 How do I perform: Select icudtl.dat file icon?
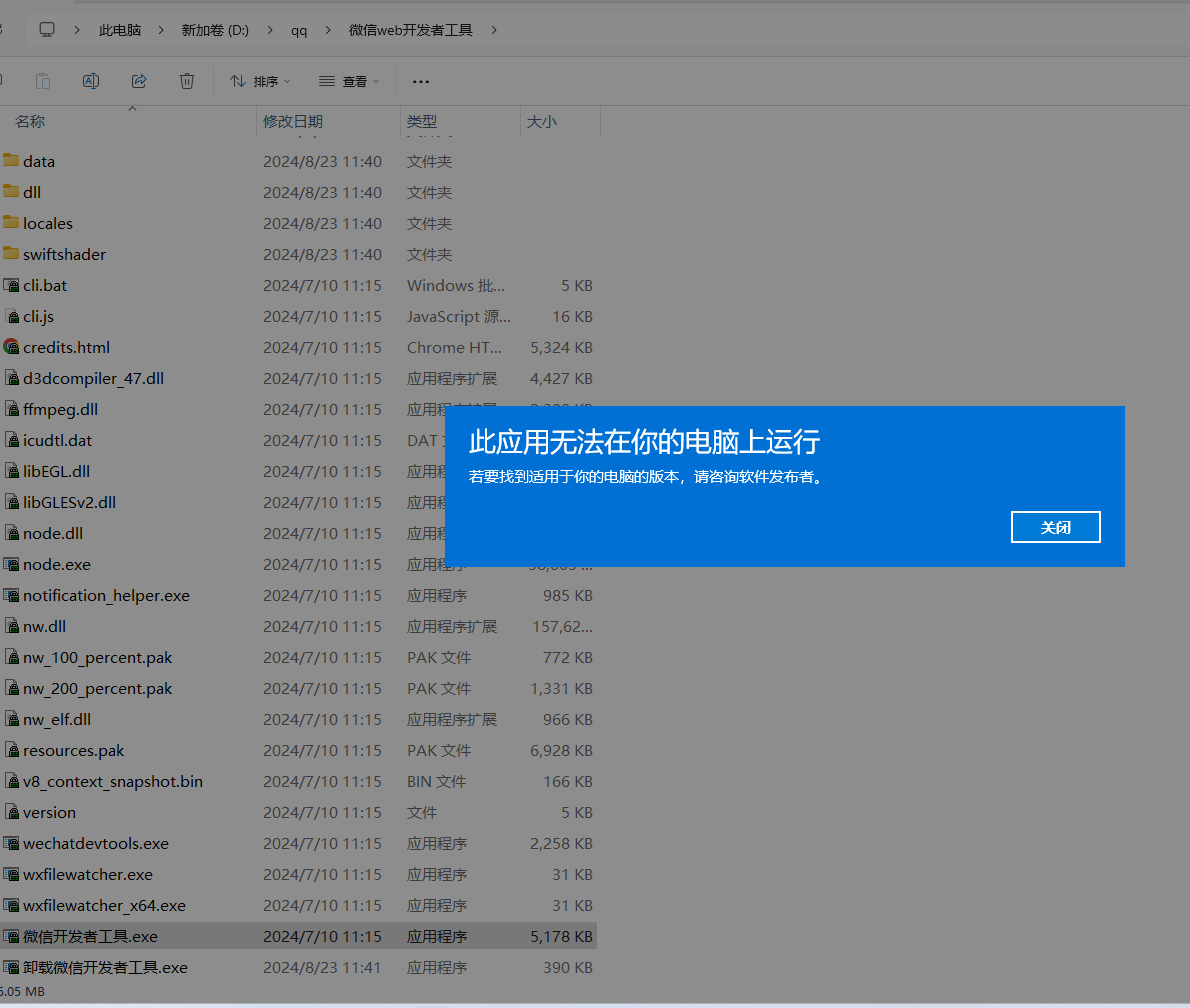point(11,440)
